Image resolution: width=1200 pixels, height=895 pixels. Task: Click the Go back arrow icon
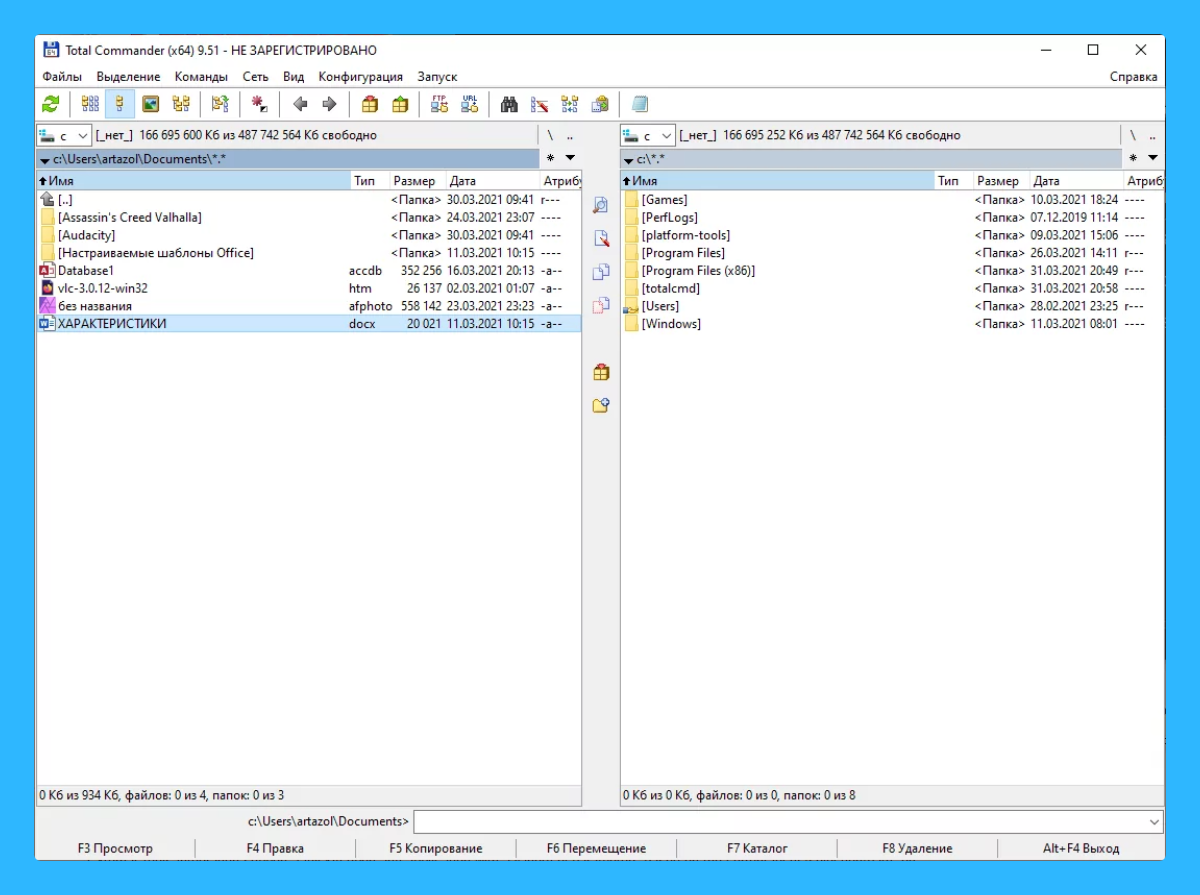coord(299,104)
